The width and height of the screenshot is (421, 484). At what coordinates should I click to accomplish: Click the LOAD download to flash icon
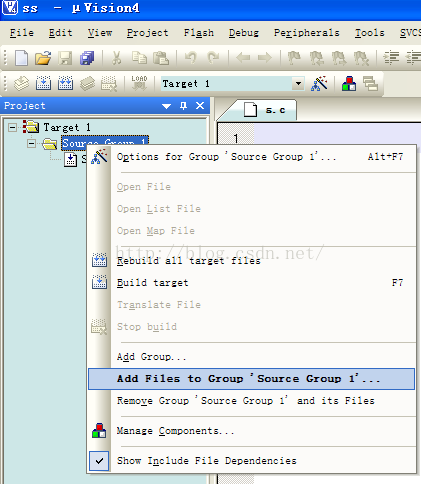139,83
